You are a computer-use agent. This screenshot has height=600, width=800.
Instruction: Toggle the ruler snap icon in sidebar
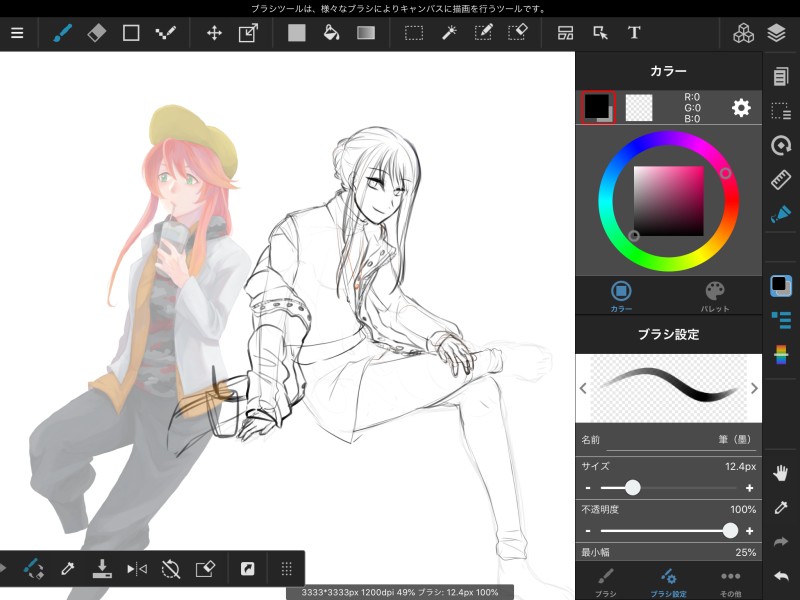pyautogui.click(x=781, y=180)
